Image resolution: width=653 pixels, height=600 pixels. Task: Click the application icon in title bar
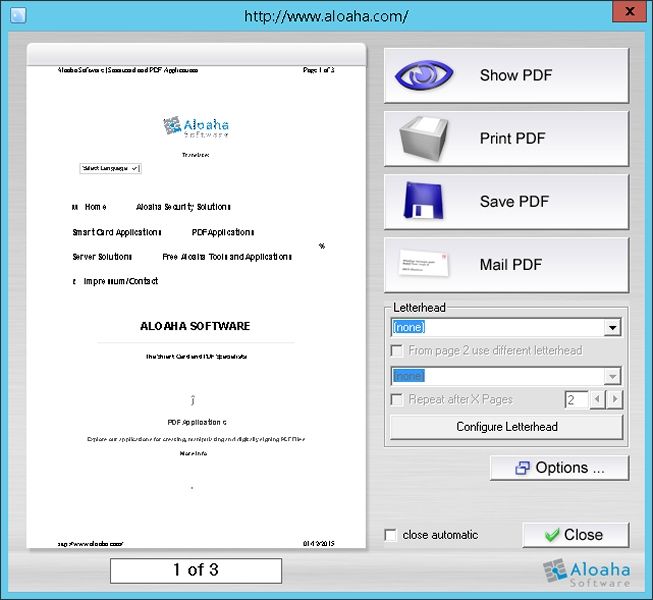coord(18,16)
